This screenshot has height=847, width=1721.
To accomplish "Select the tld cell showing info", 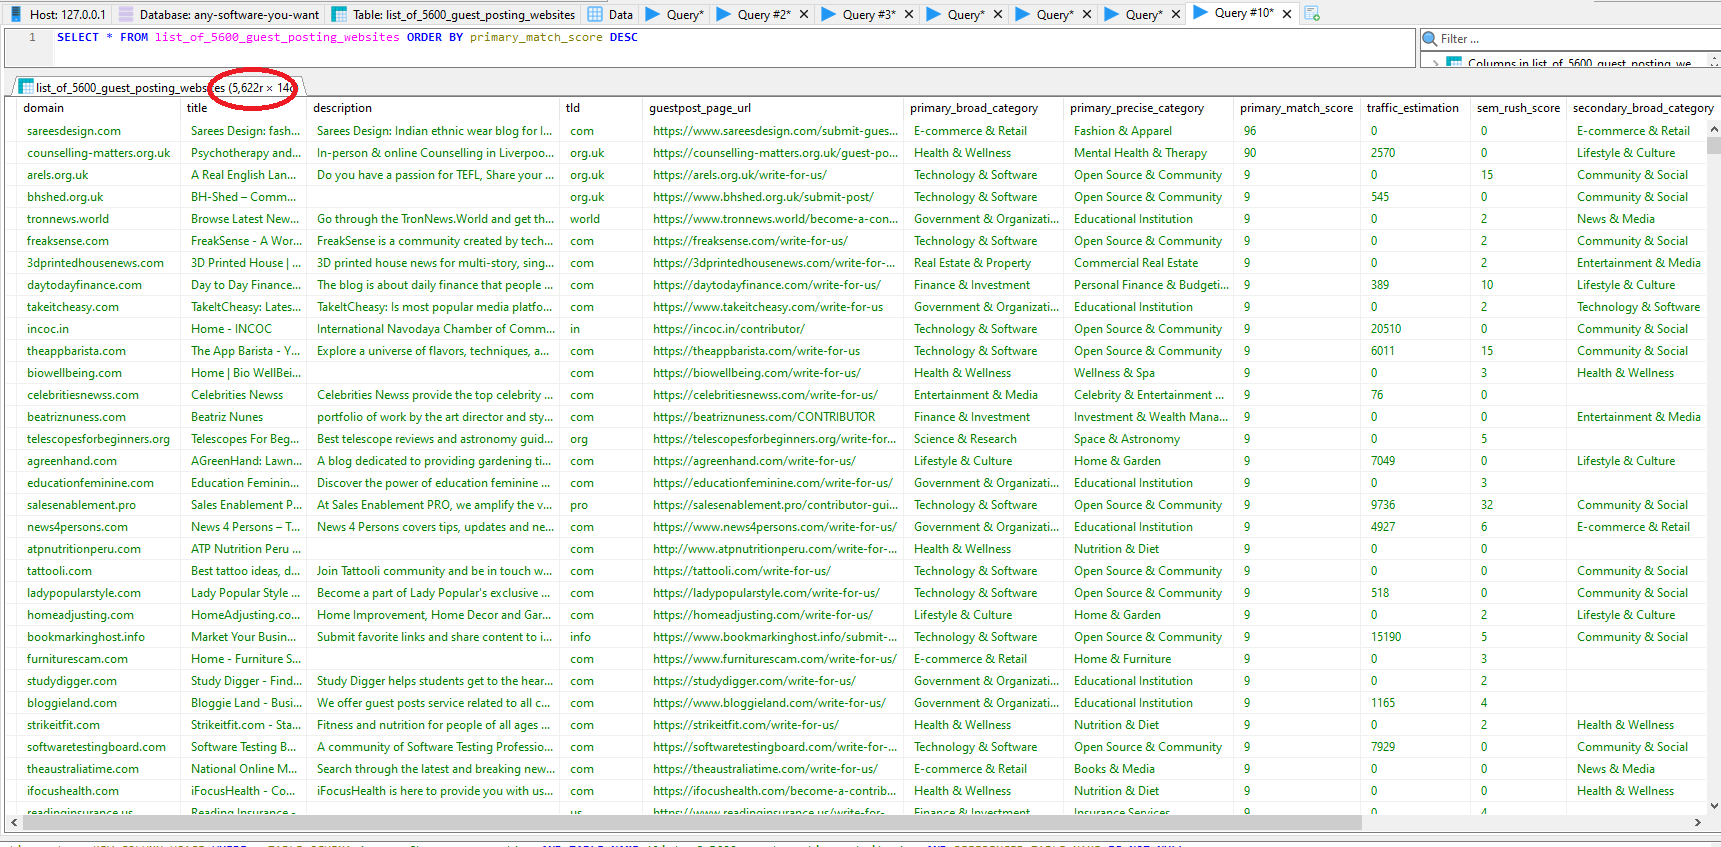I will [x=602, y=637].
